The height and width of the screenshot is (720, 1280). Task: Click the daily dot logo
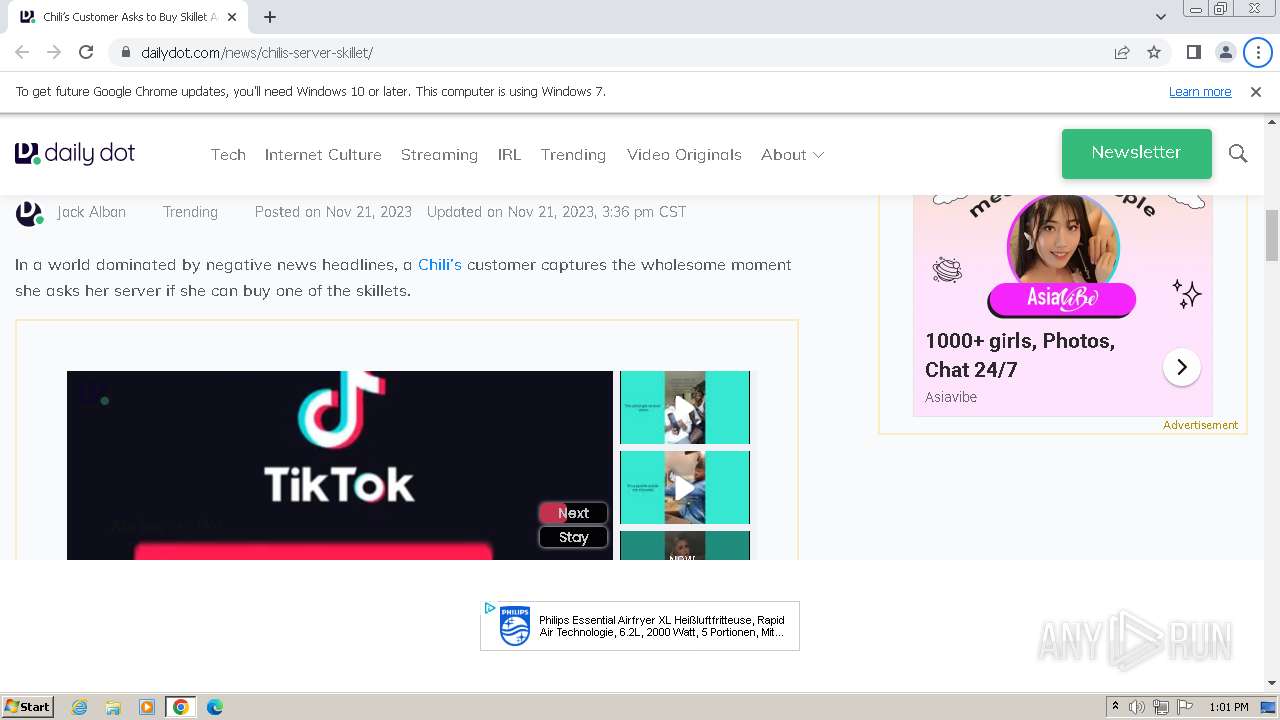[x=75, y=153]
